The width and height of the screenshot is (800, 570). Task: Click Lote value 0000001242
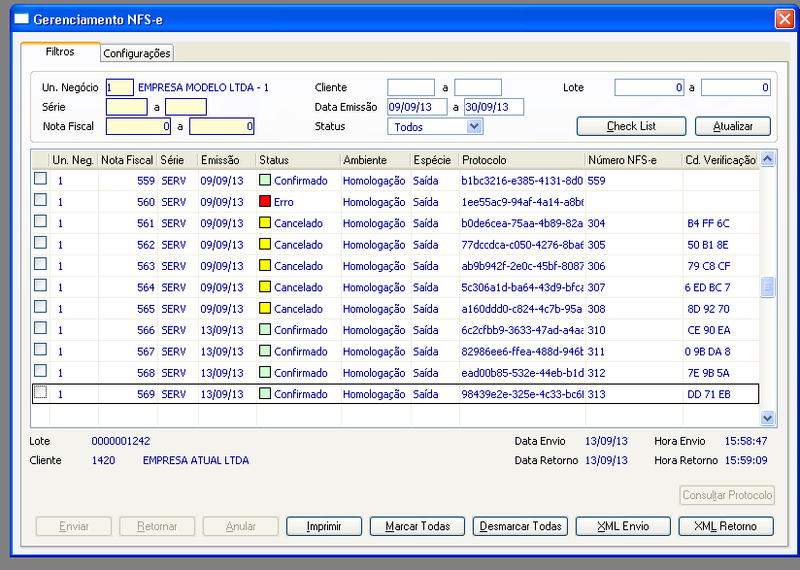tap(121, 441)
